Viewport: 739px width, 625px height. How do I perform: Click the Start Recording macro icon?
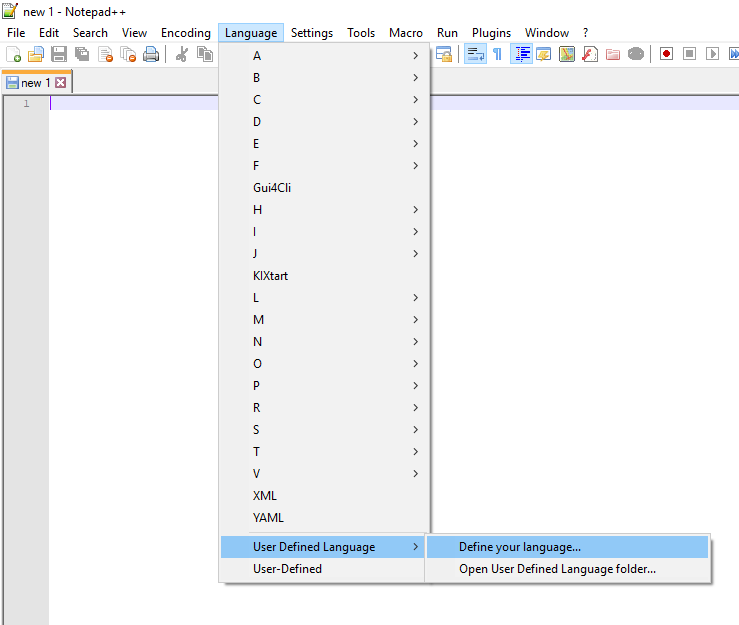666,54
